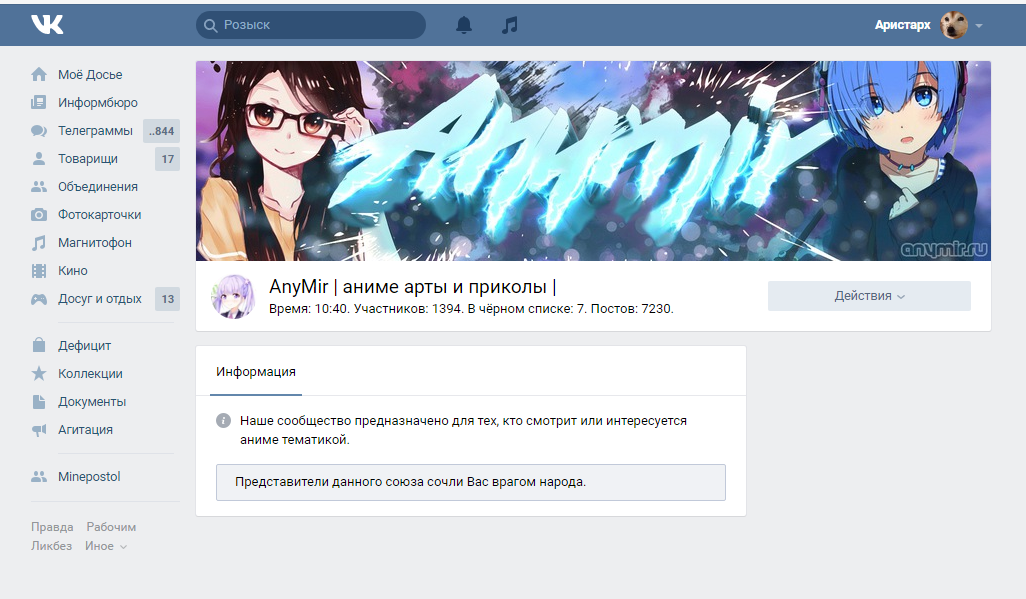Click the stats line starting with Время: 10:40
Screen dimensions: 1026x599
coord(471,308)
